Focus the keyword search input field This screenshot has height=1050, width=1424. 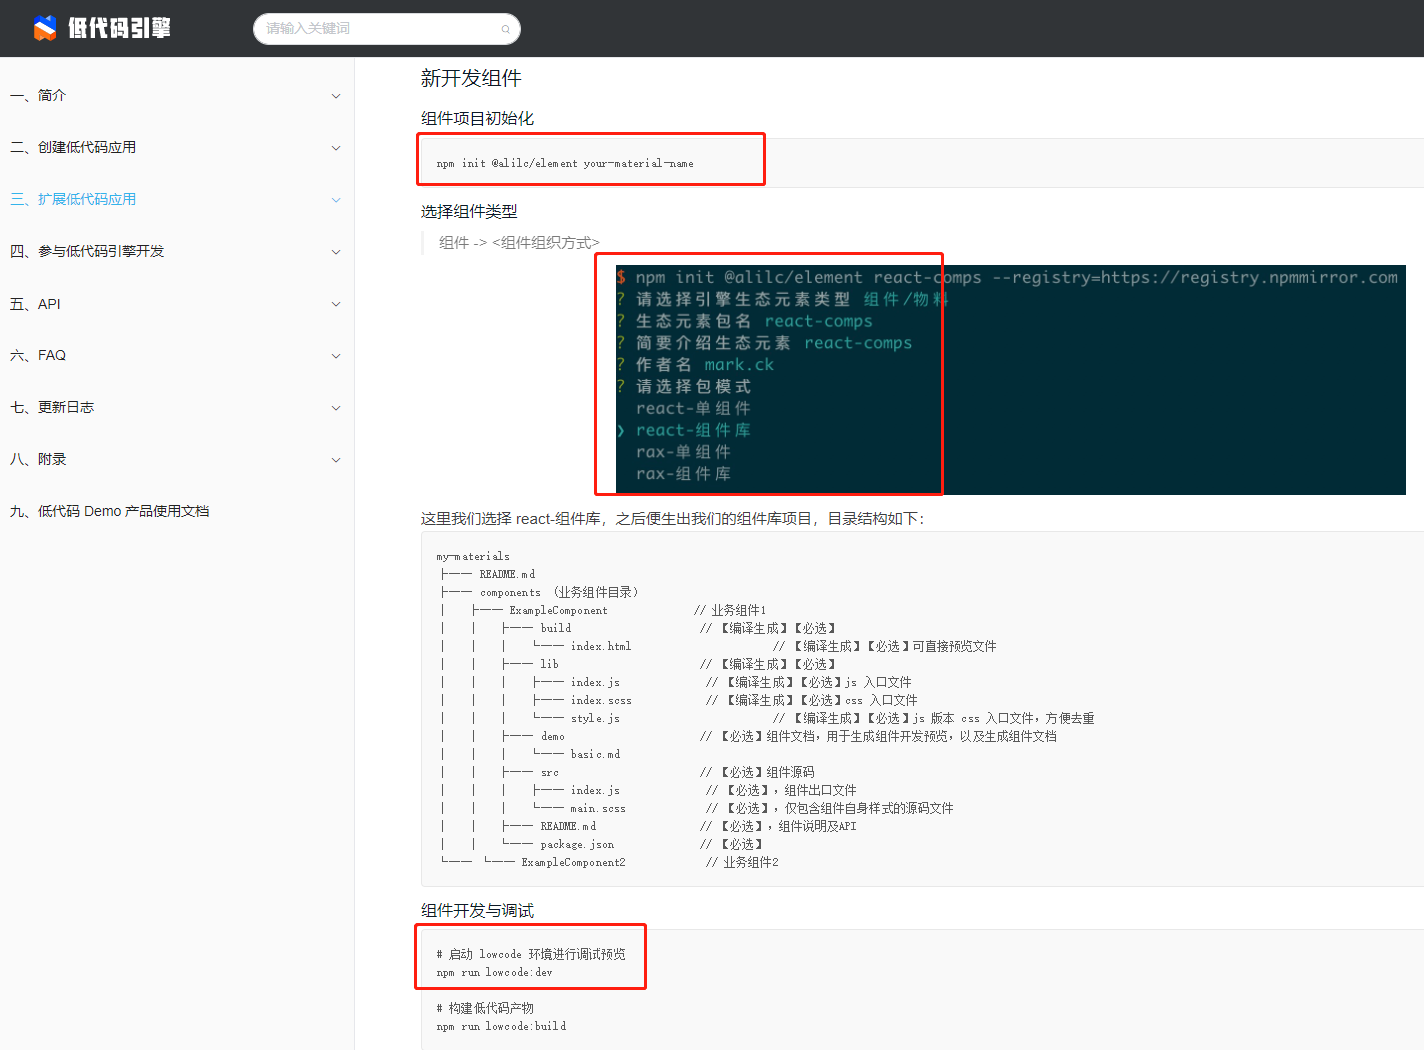click(x=387, y=29)
